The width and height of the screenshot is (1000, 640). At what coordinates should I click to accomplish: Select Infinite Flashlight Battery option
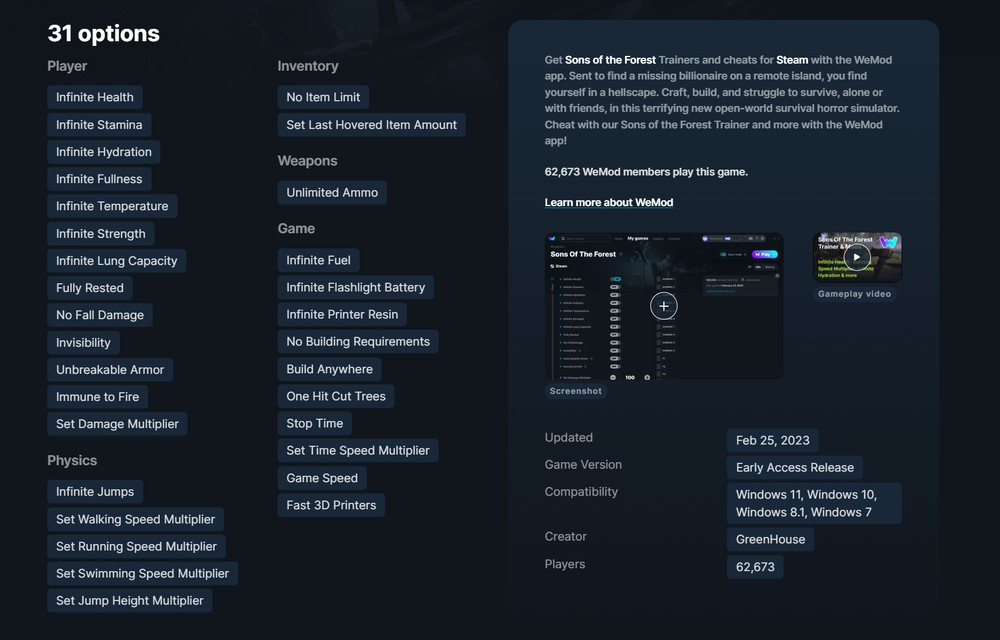(x=355, y=287)
